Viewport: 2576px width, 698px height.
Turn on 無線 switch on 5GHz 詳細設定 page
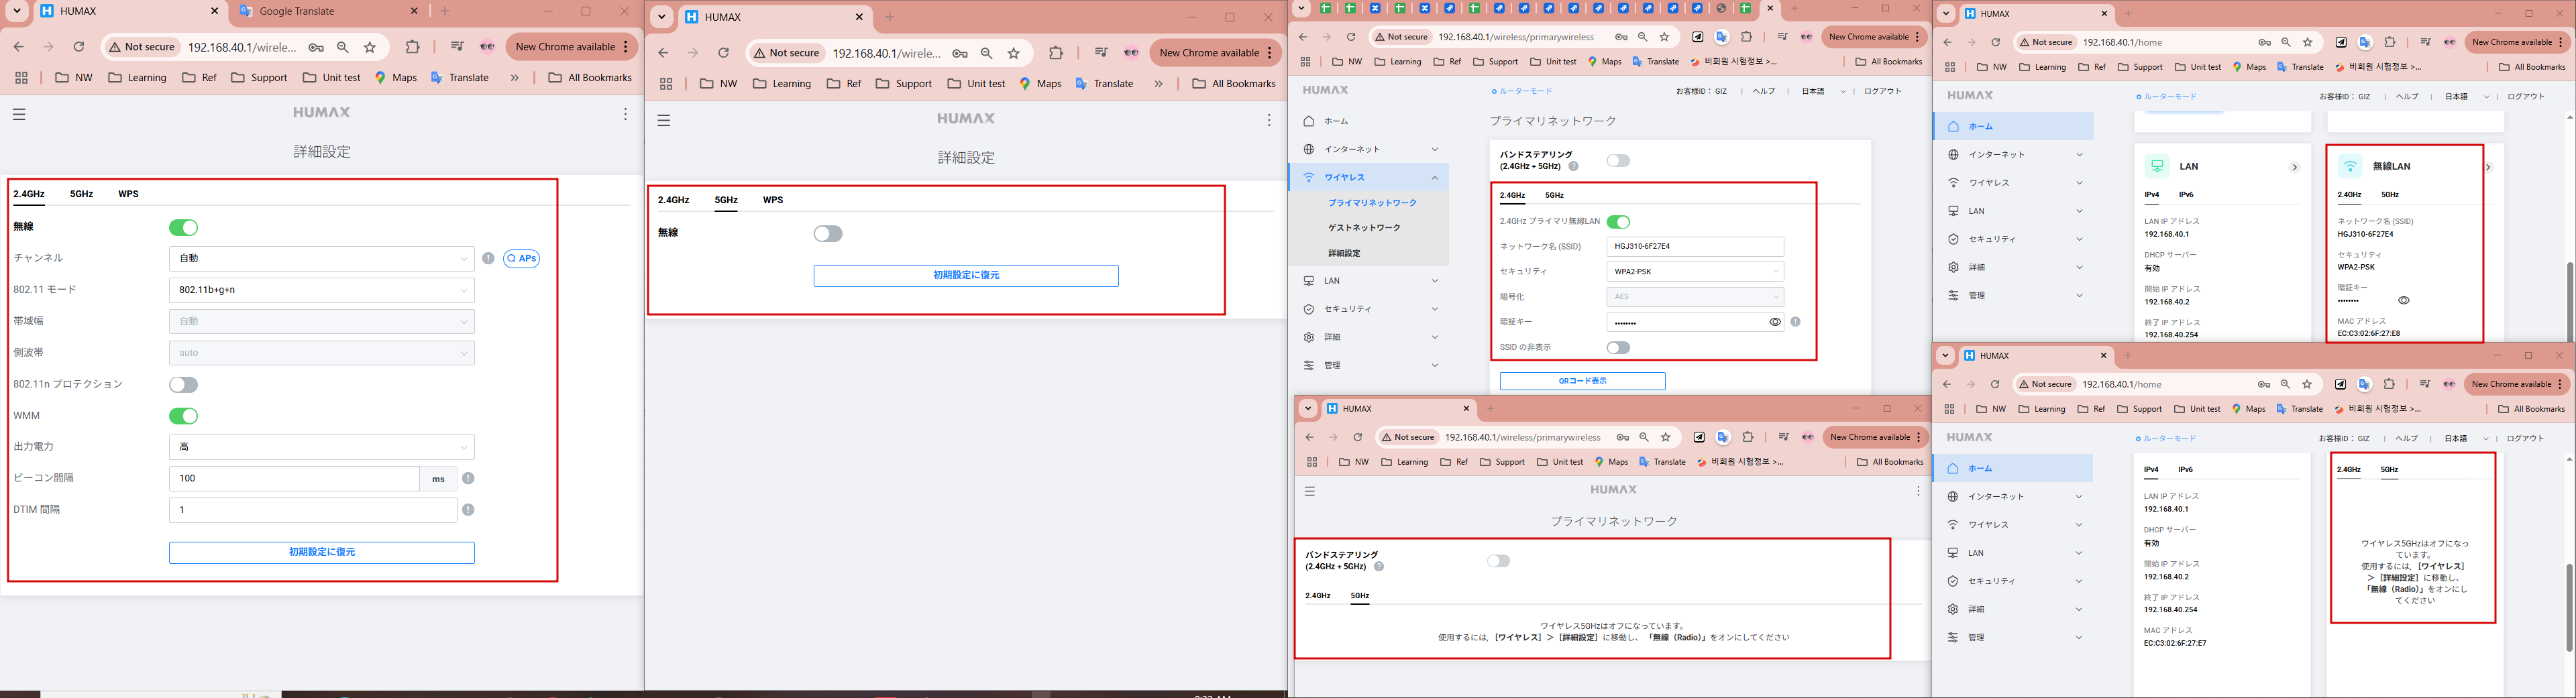tap(828, 233)
